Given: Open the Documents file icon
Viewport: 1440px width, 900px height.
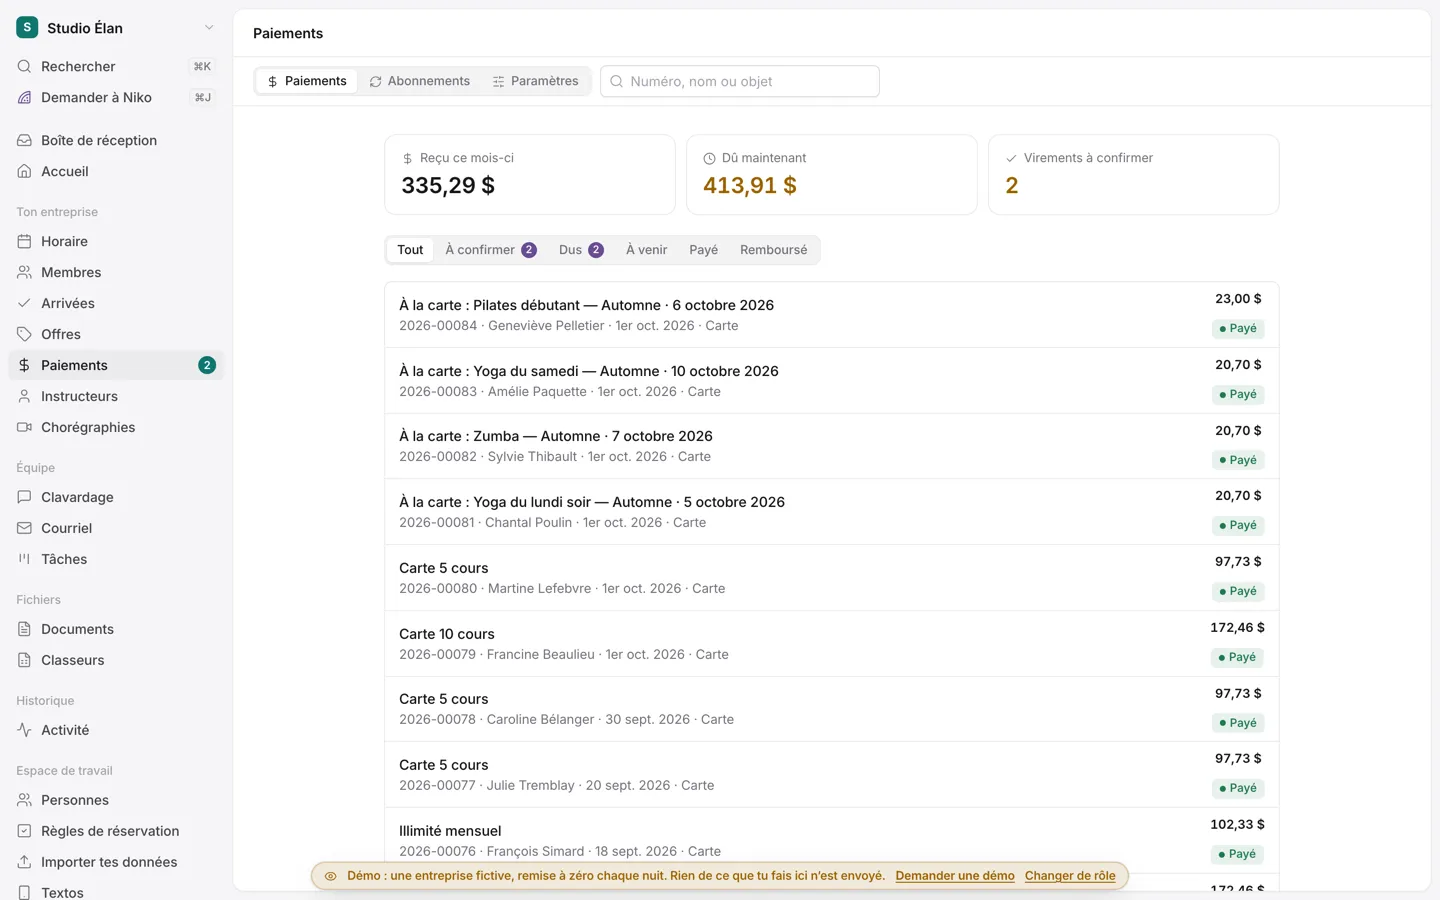Looking at the screenshot, I should pyautogui.click(x=24, y=629).
